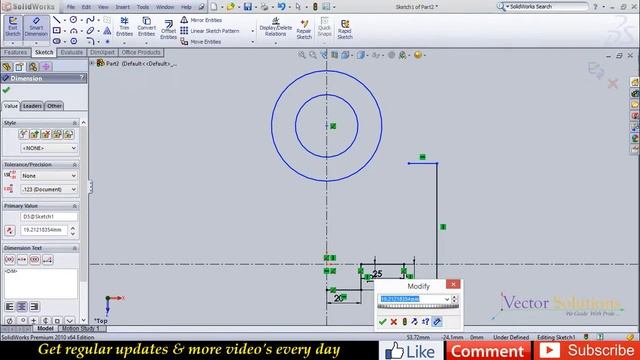The image size is (640, 360).
Task: Click the Rapid Sketch tool
Action: (345, 29)
